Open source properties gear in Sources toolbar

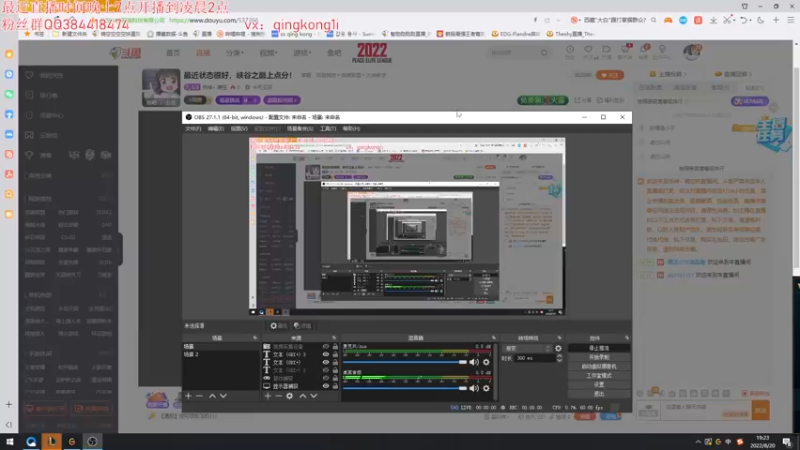tap(289, 396)
